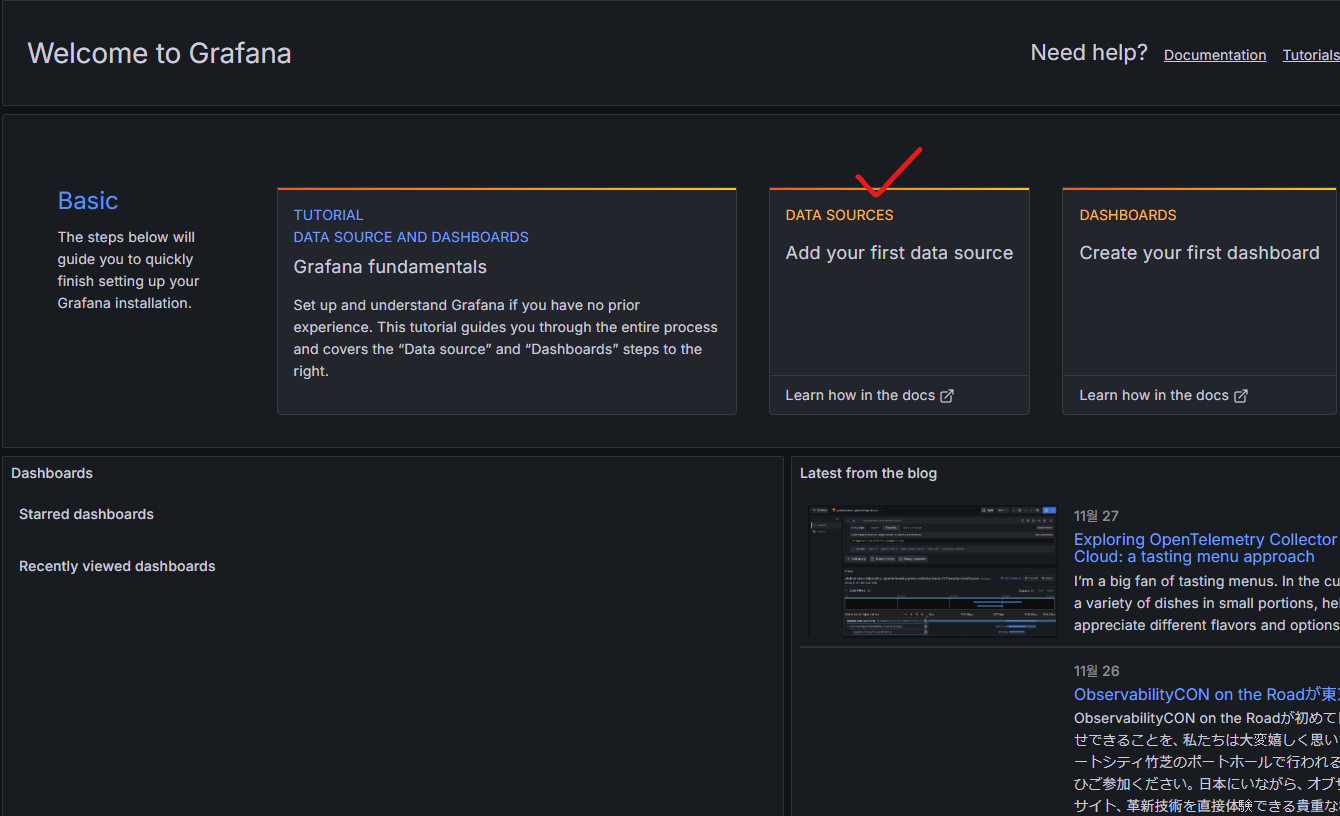The image size is (1340, 816).
Task: Click the external link icon beside Data Sources docs
Action: (946, 395)
